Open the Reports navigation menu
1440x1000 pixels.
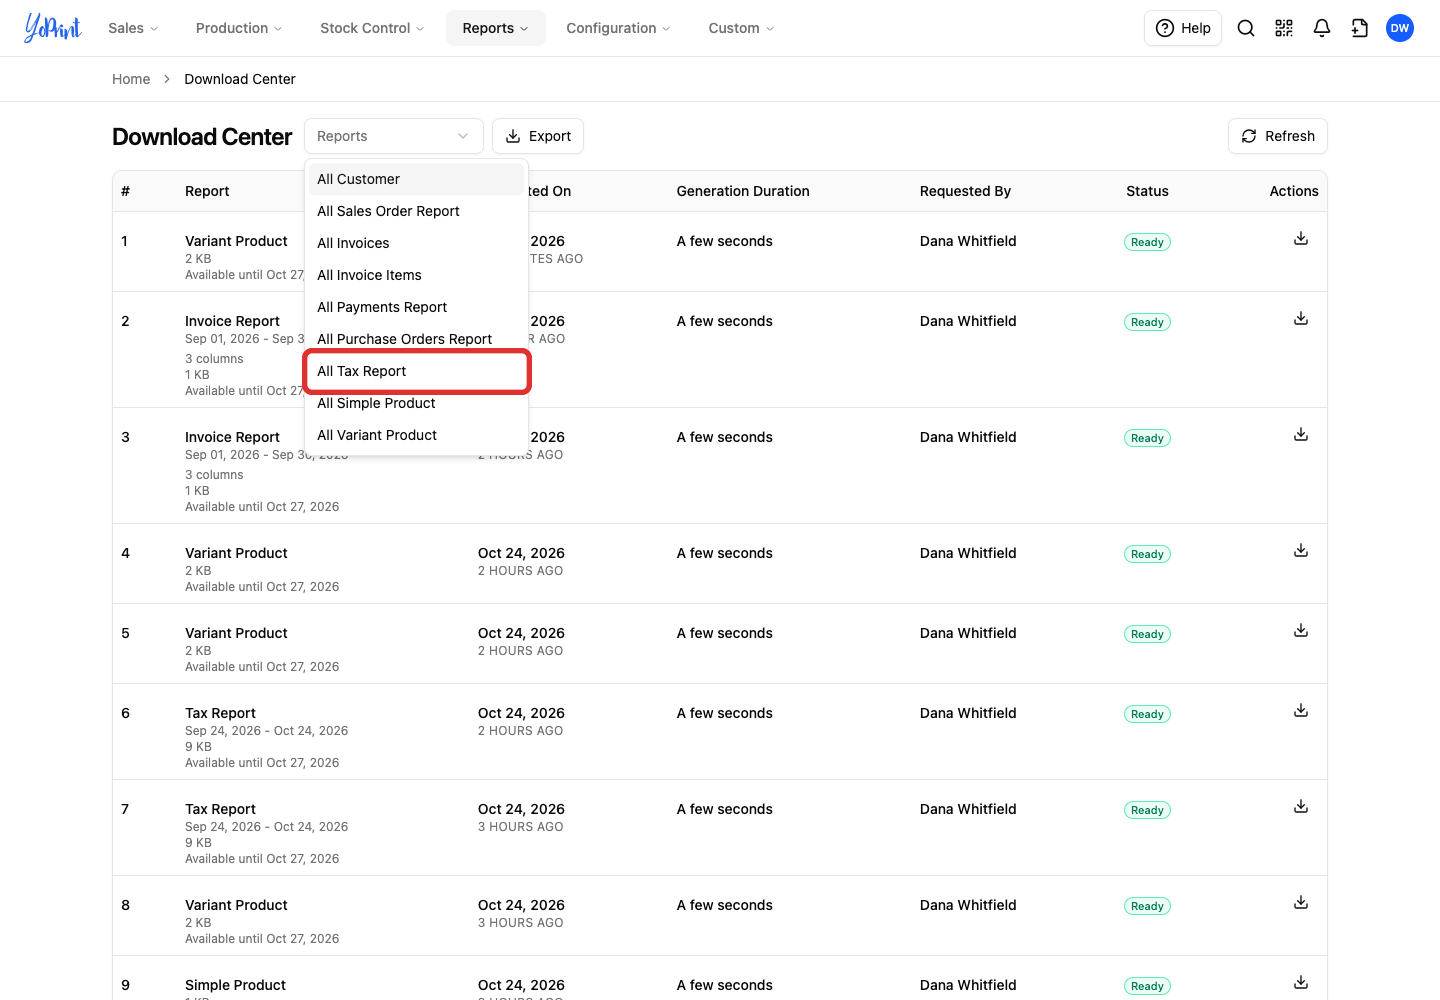point(496,28)
